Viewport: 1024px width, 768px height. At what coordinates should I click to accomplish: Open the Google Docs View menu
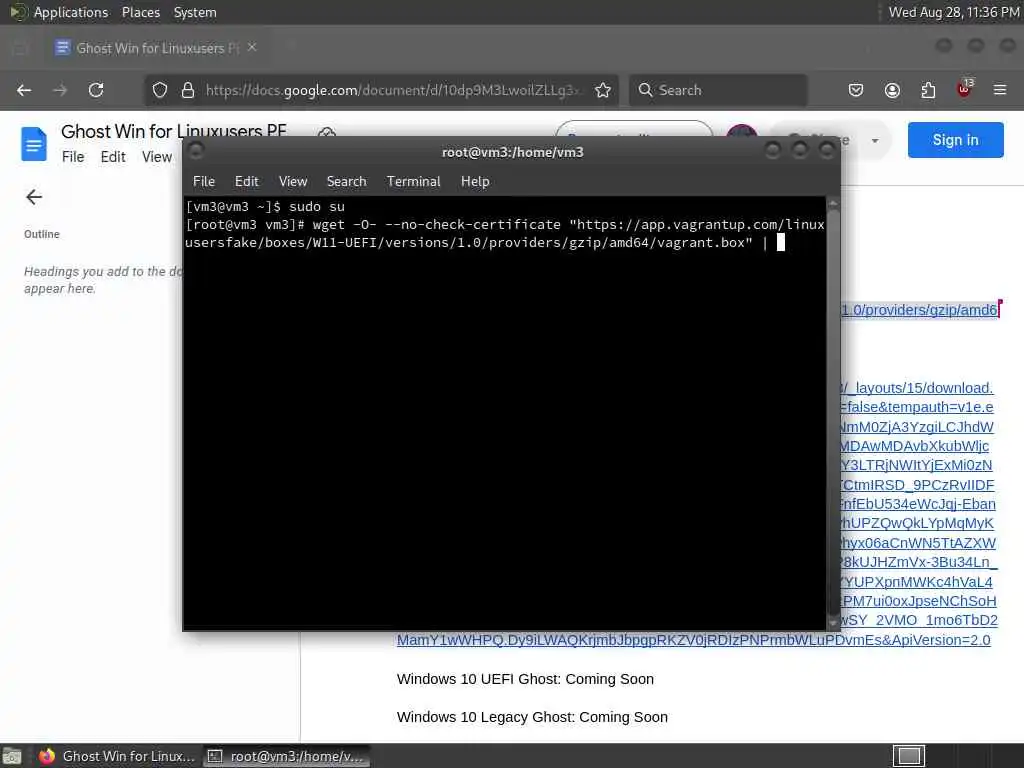click(x=157, y=157)
